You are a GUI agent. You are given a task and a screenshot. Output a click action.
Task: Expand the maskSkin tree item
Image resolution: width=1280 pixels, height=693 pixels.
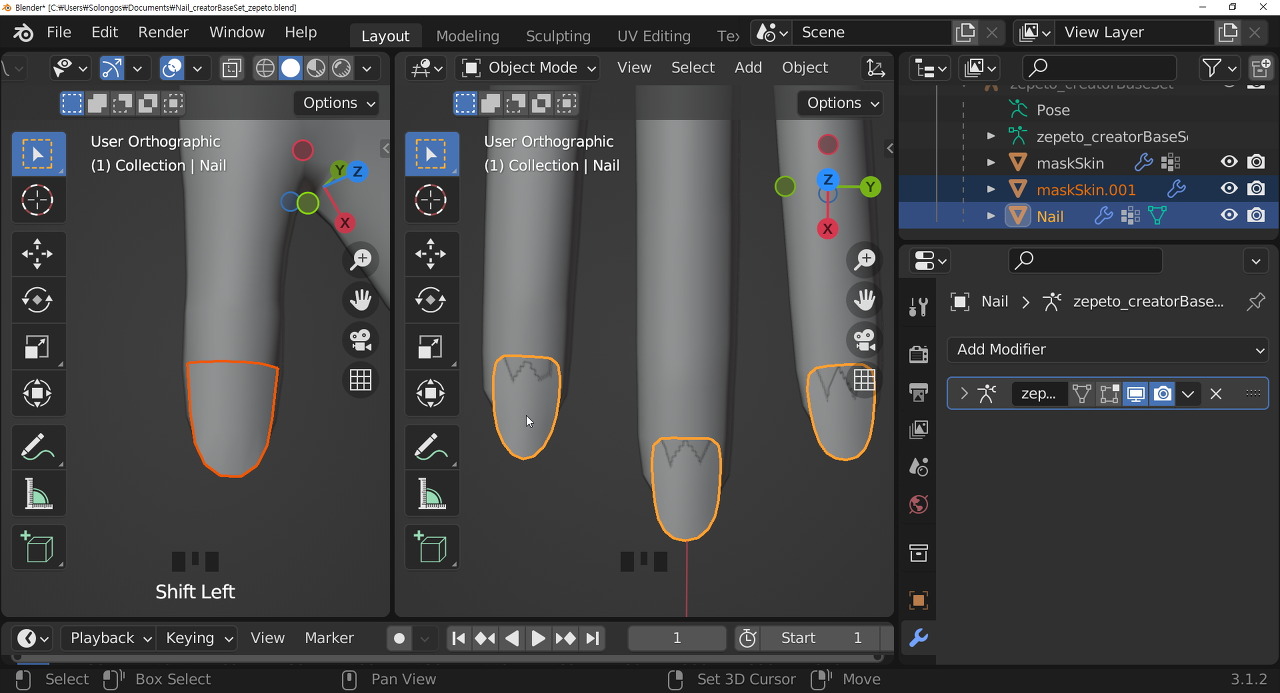click(x=991, y=162)
